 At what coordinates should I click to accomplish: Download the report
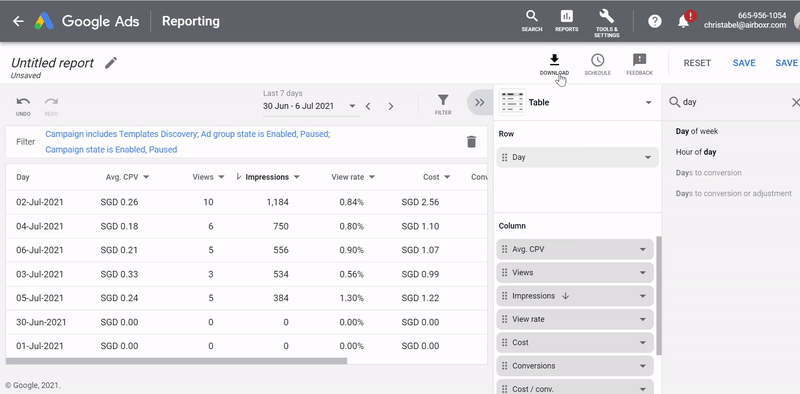pyautogui.click(x=554, y=65)
